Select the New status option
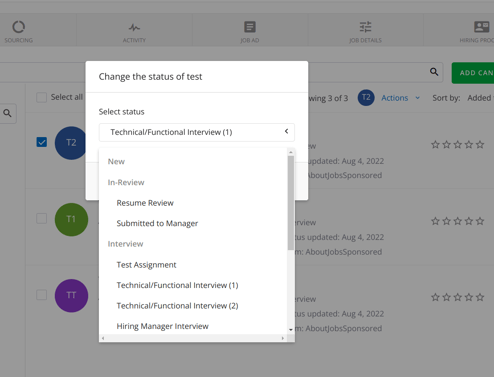This screenshot has height=377, width=494. [x=116, y=162]
